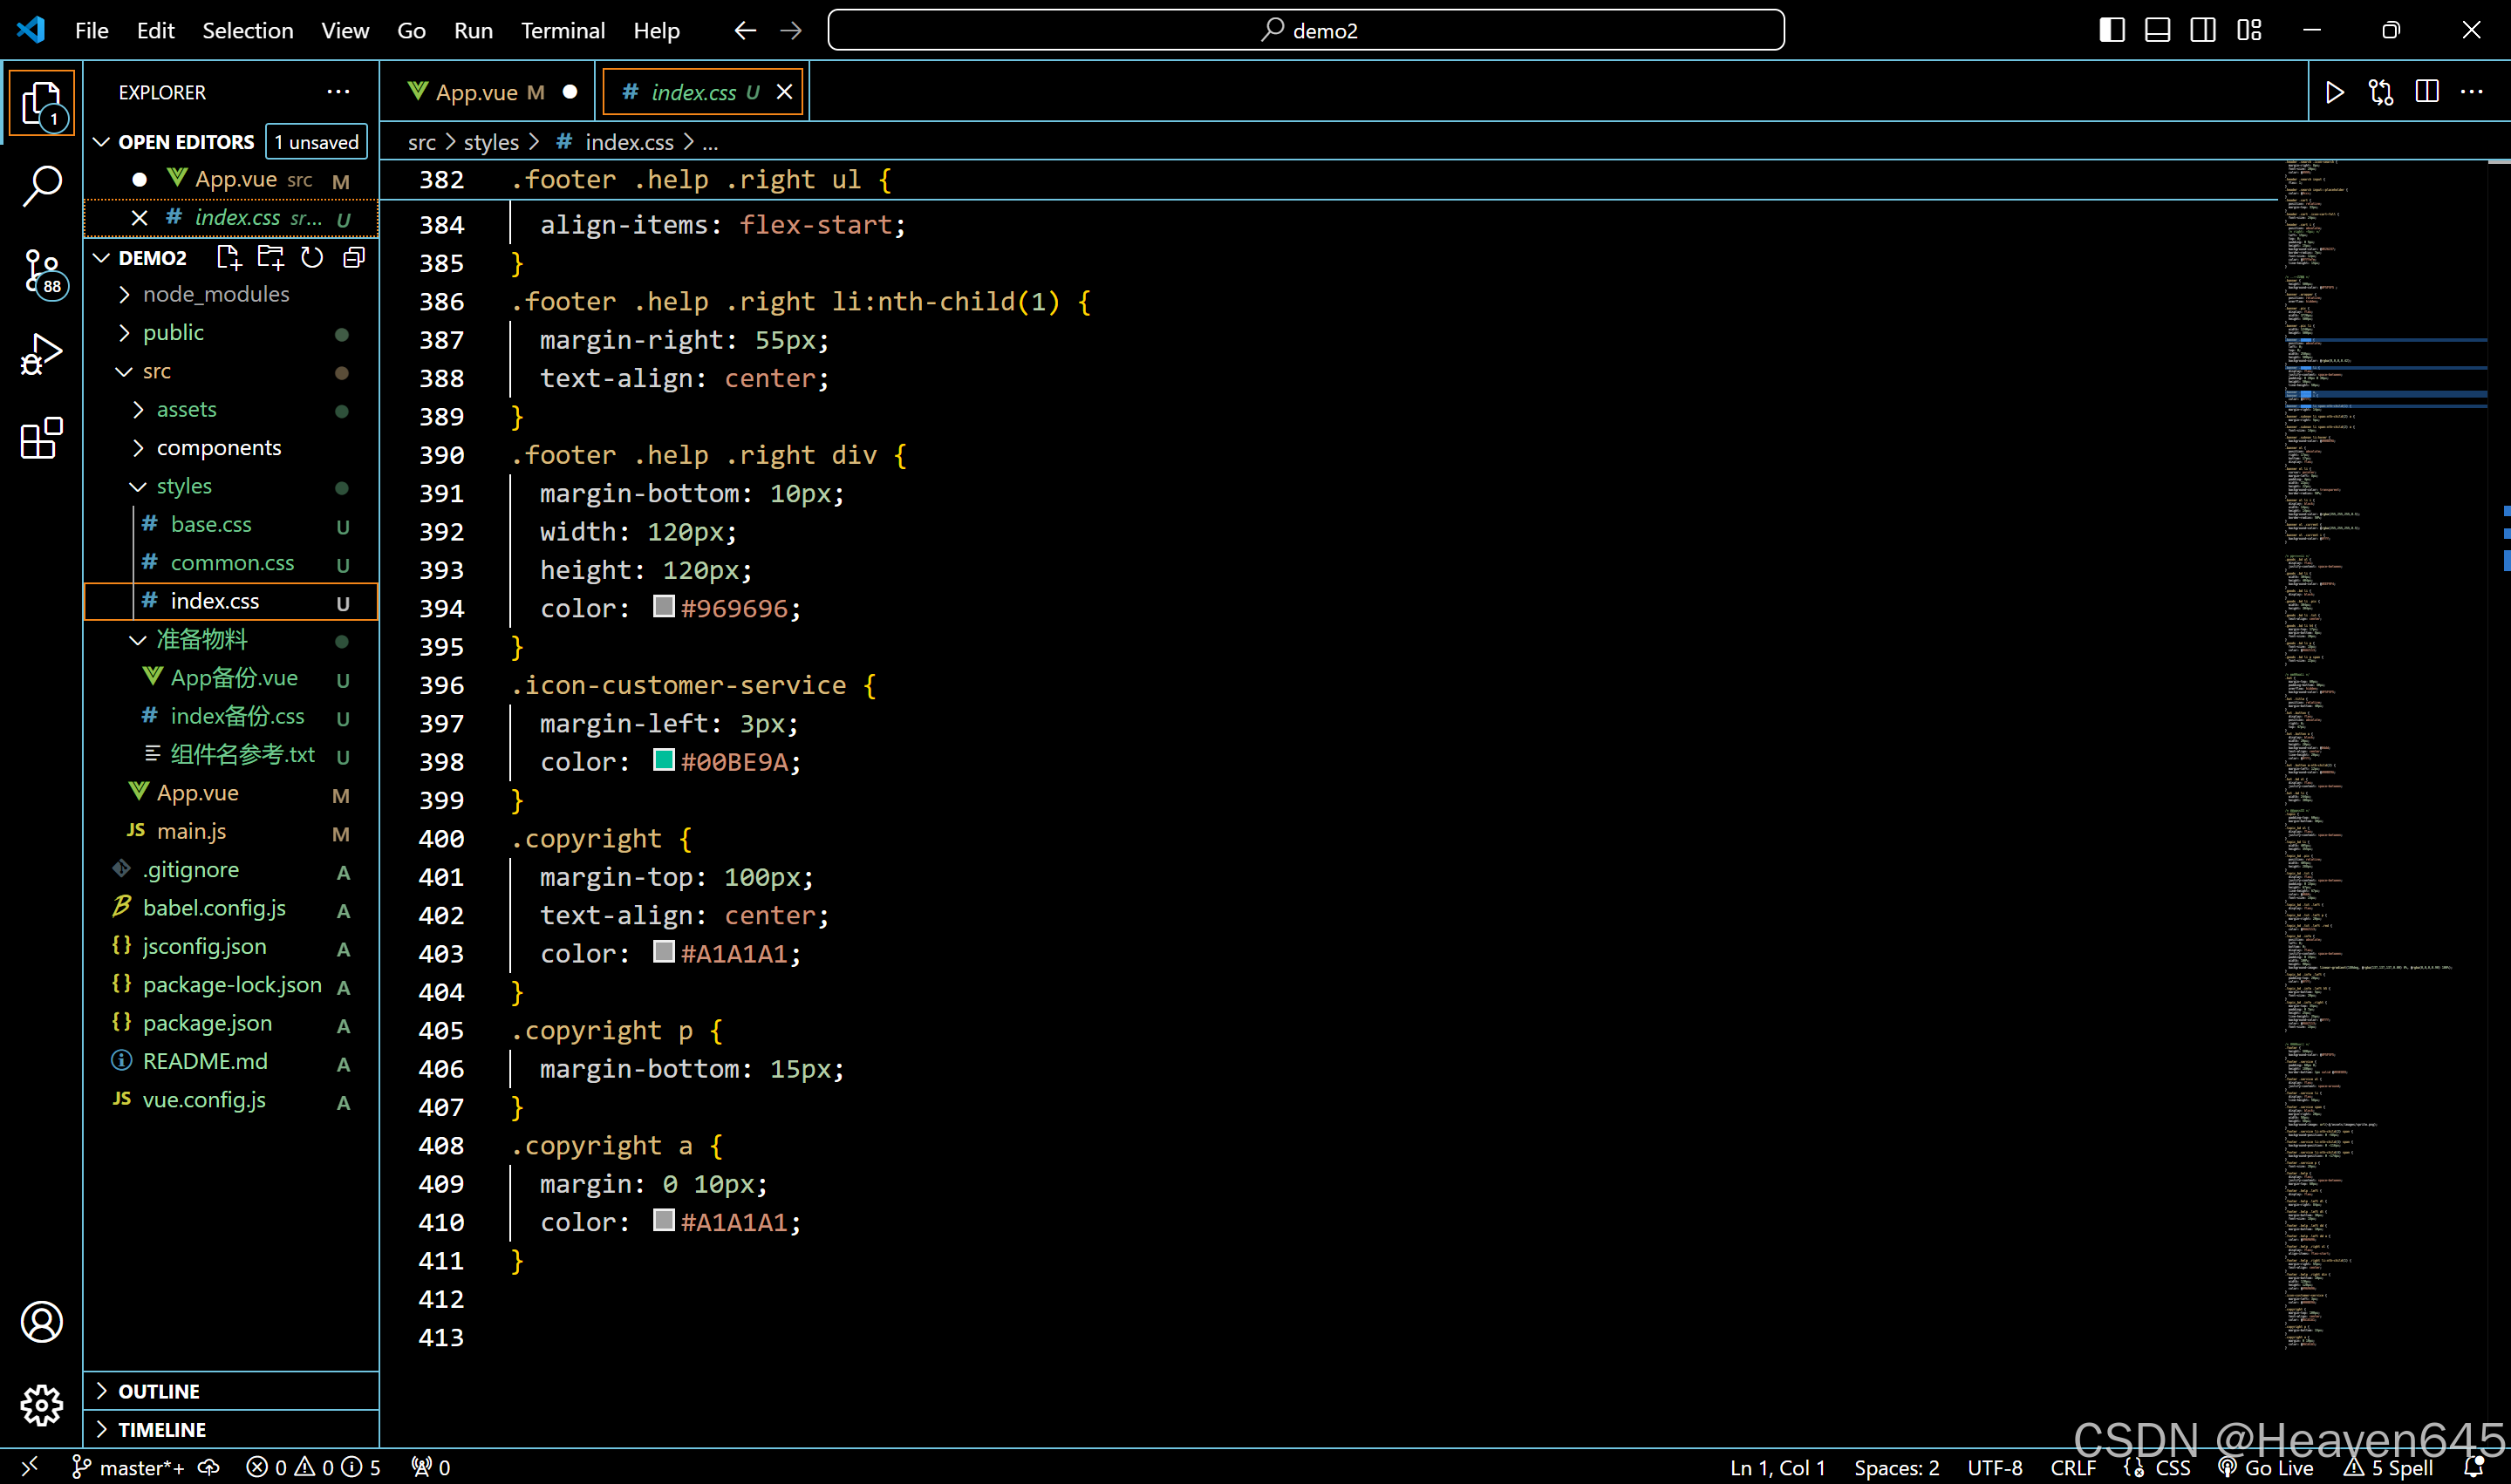Viewport: 2511px width, 1484px height.
Task: Expand the node_modules folder
Action: pyautogui.click(x=124, y=295)
